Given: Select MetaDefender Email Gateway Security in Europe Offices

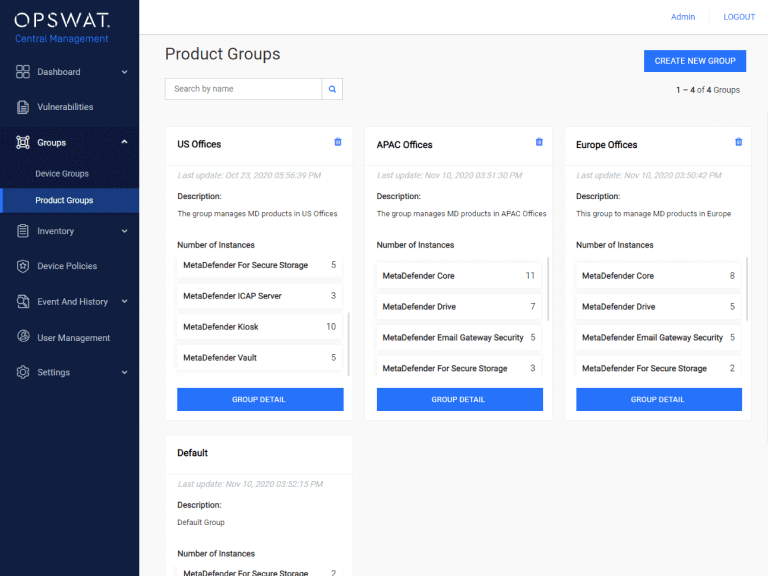Looking at the screenshot, I should [658, 337].
